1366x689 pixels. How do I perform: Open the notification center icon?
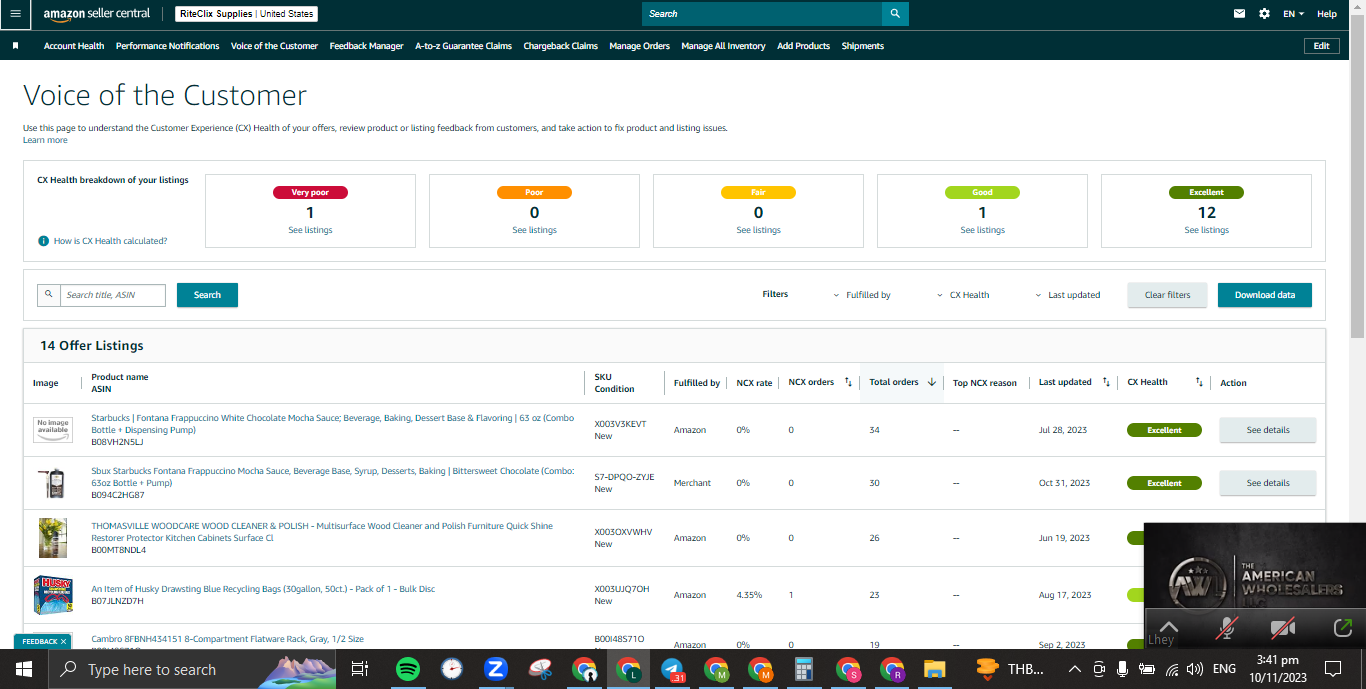click(x=1333, y=669)
